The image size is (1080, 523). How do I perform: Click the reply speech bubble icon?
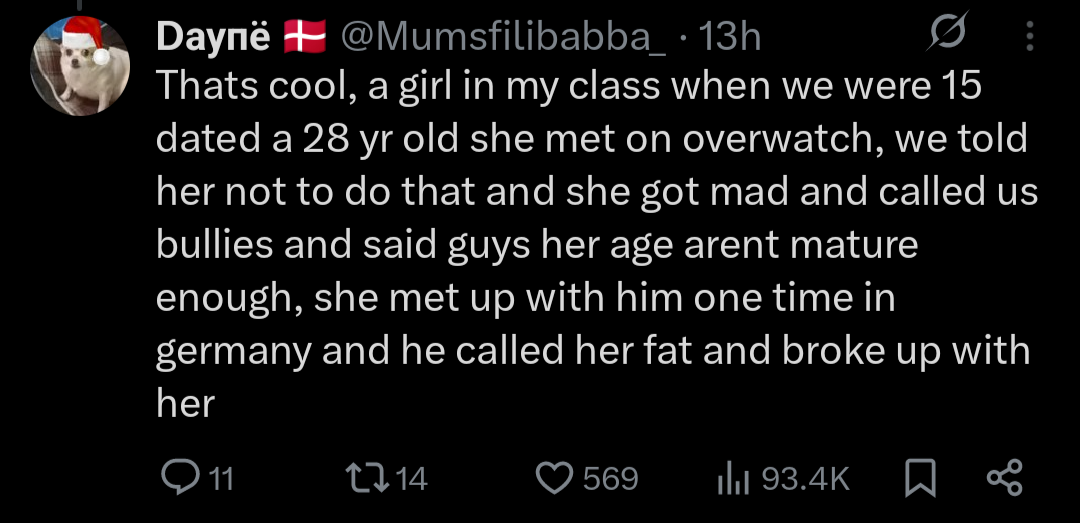coord(180,478)
